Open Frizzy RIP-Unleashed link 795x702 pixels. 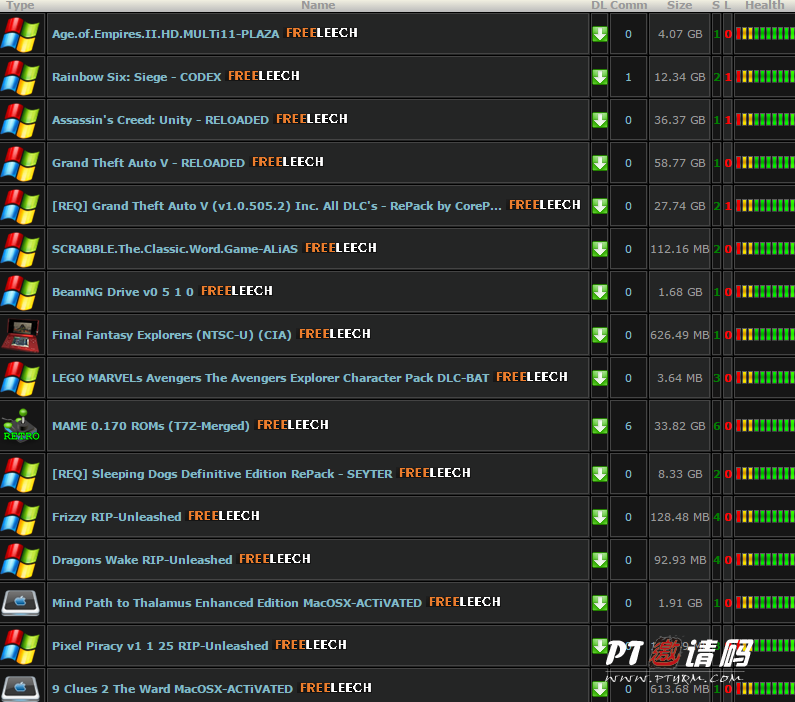coord(117,517)
